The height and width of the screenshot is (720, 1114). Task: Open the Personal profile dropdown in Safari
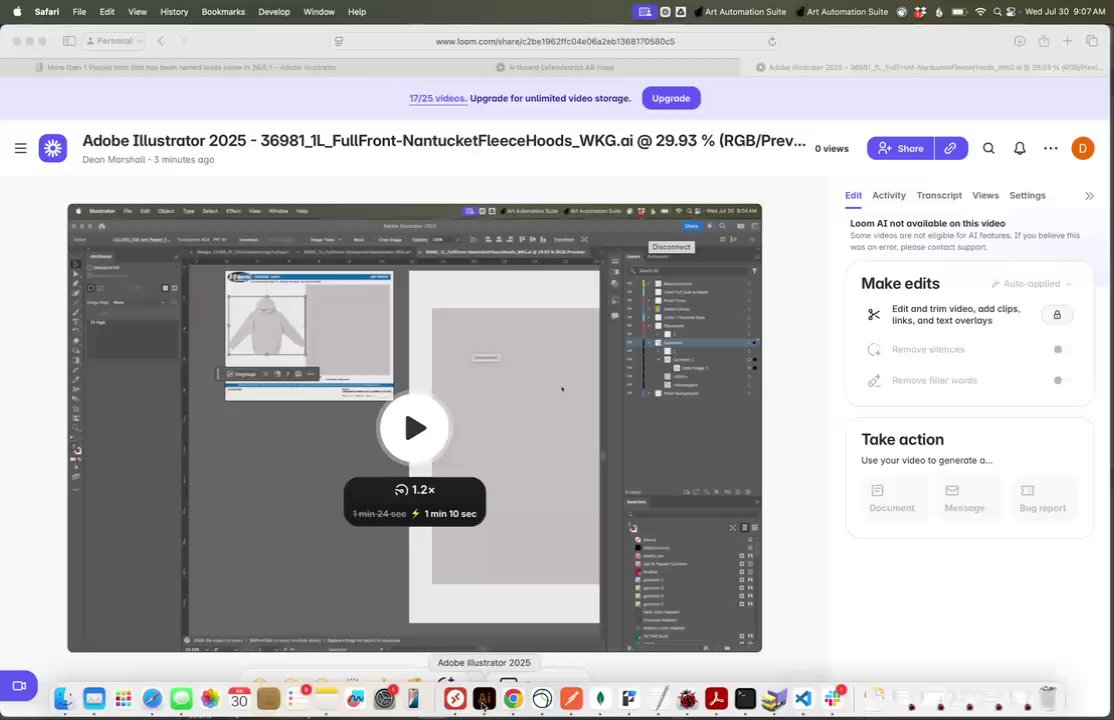(x=114, y=41)
